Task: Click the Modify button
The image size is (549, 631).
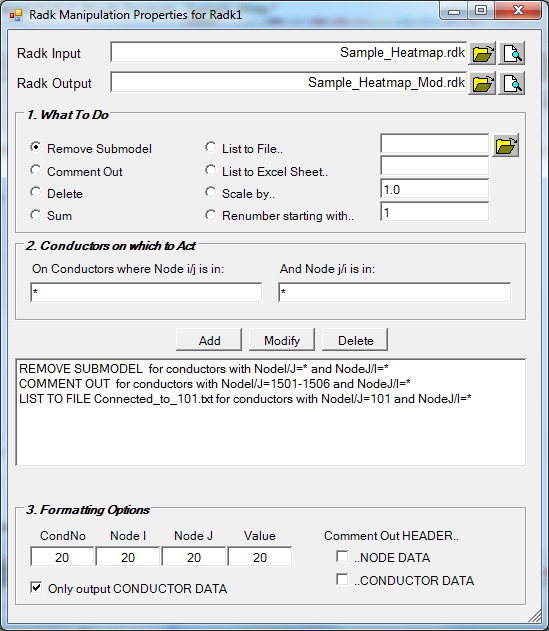Action: pos(282,340)
